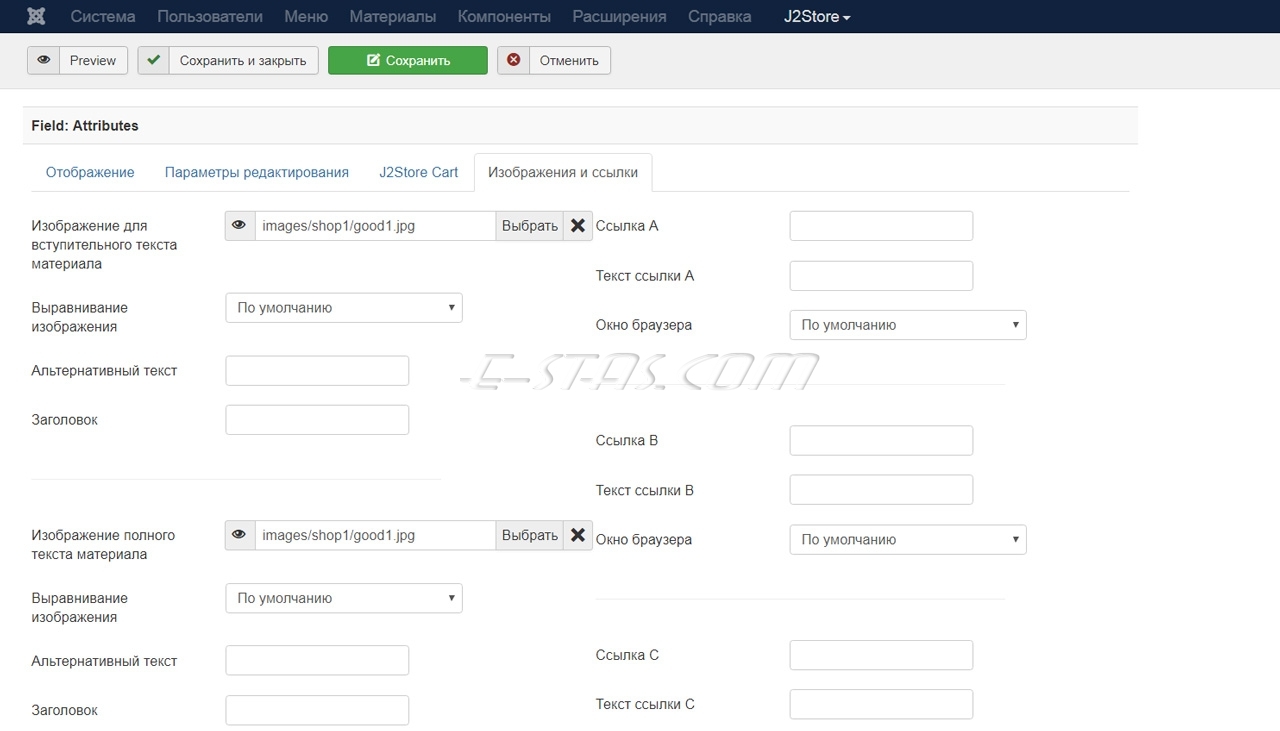Screen dimensions: 1280x731
Task: Click the Field: Attributes heading text
Action: click(85, 126)
